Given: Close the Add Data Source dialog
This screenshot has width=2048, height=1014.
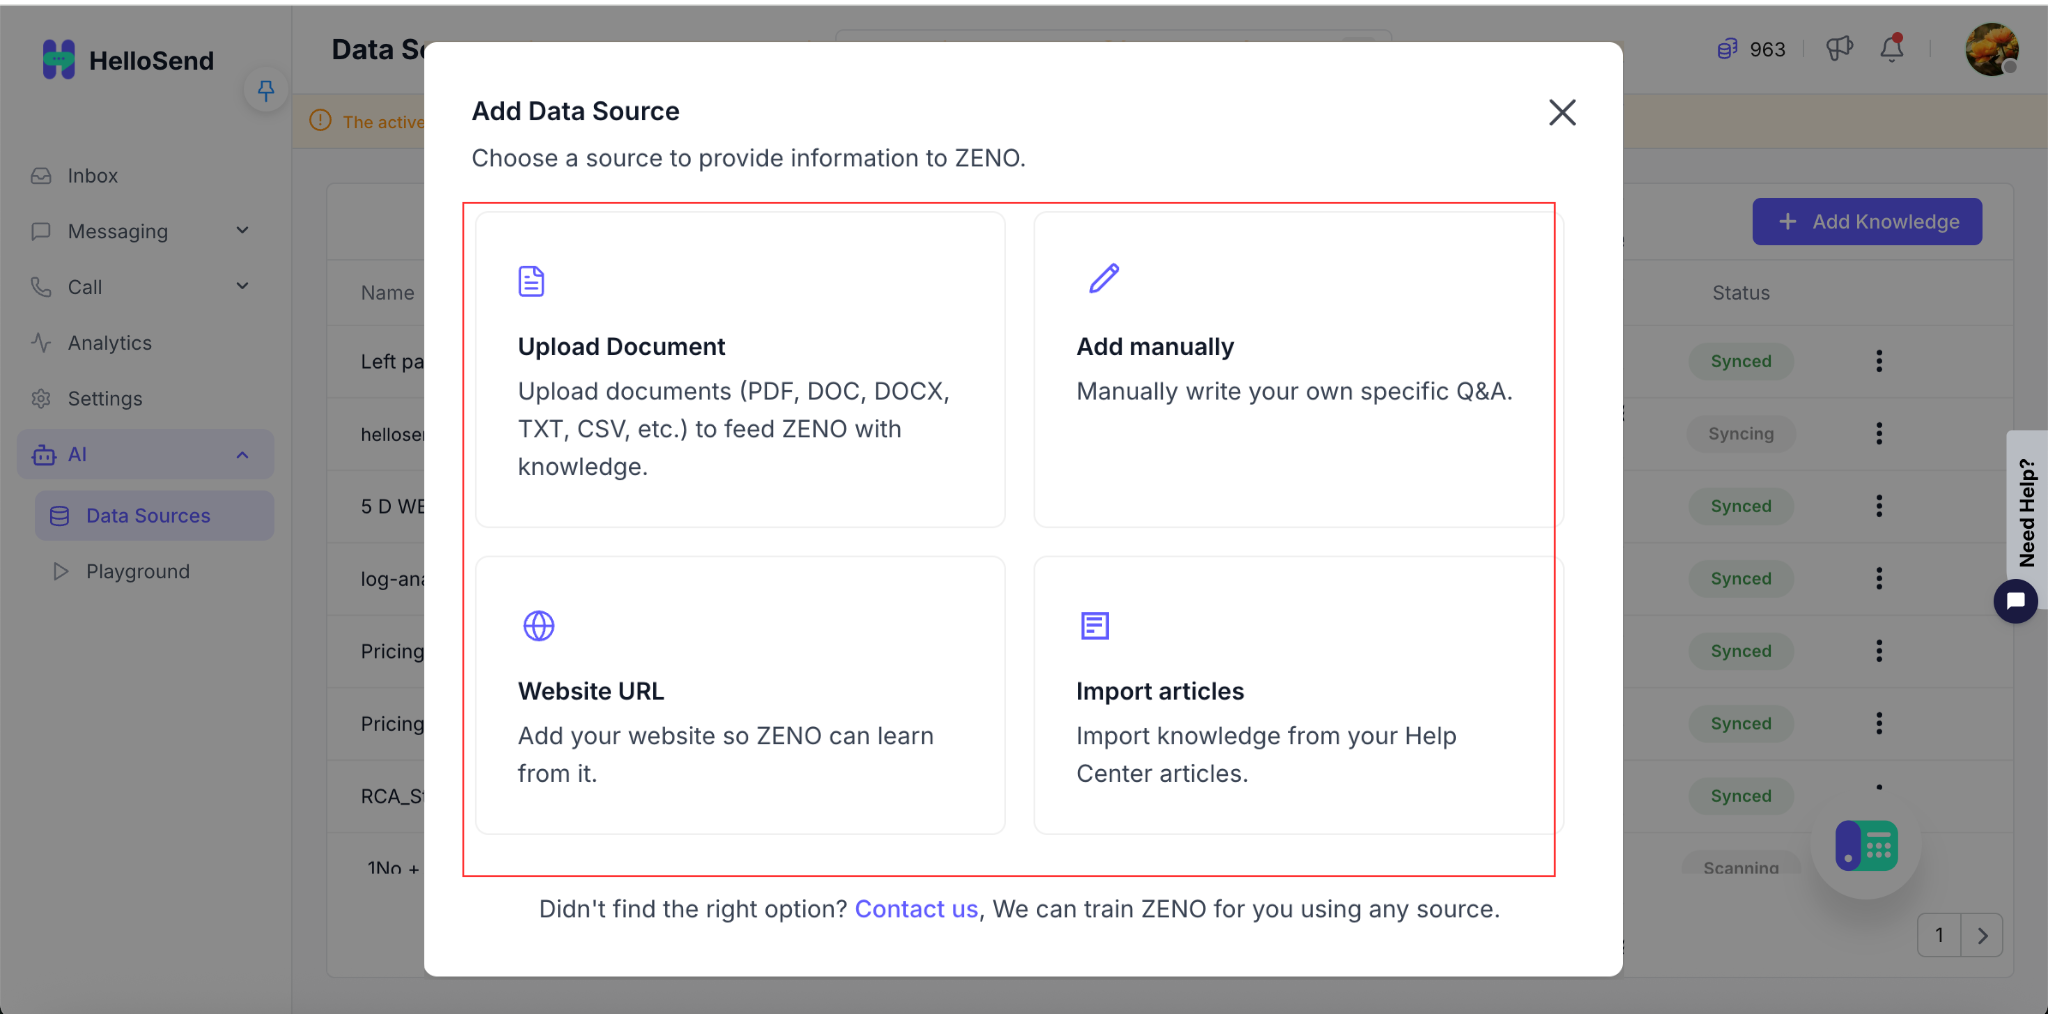Looking at the screenshot, I should (1562, 112).
